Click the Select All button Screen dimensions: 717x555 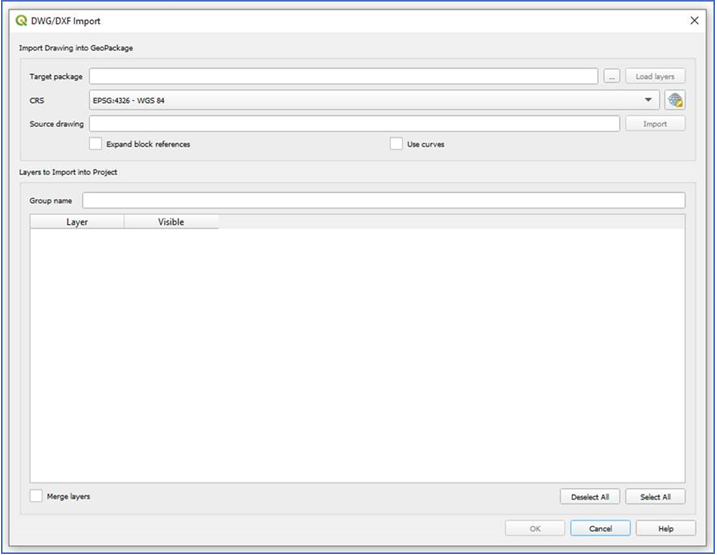[655, 497]
